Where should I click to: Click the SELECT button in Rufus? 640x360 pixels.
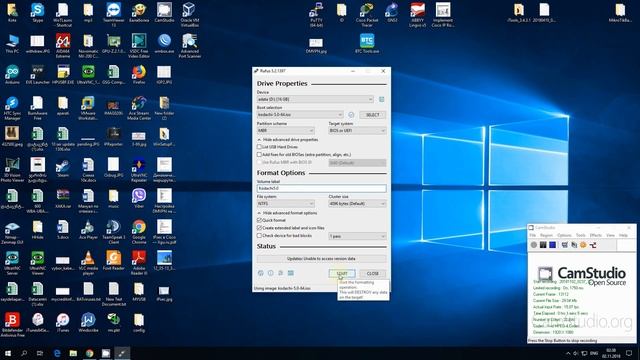(372, 115)
